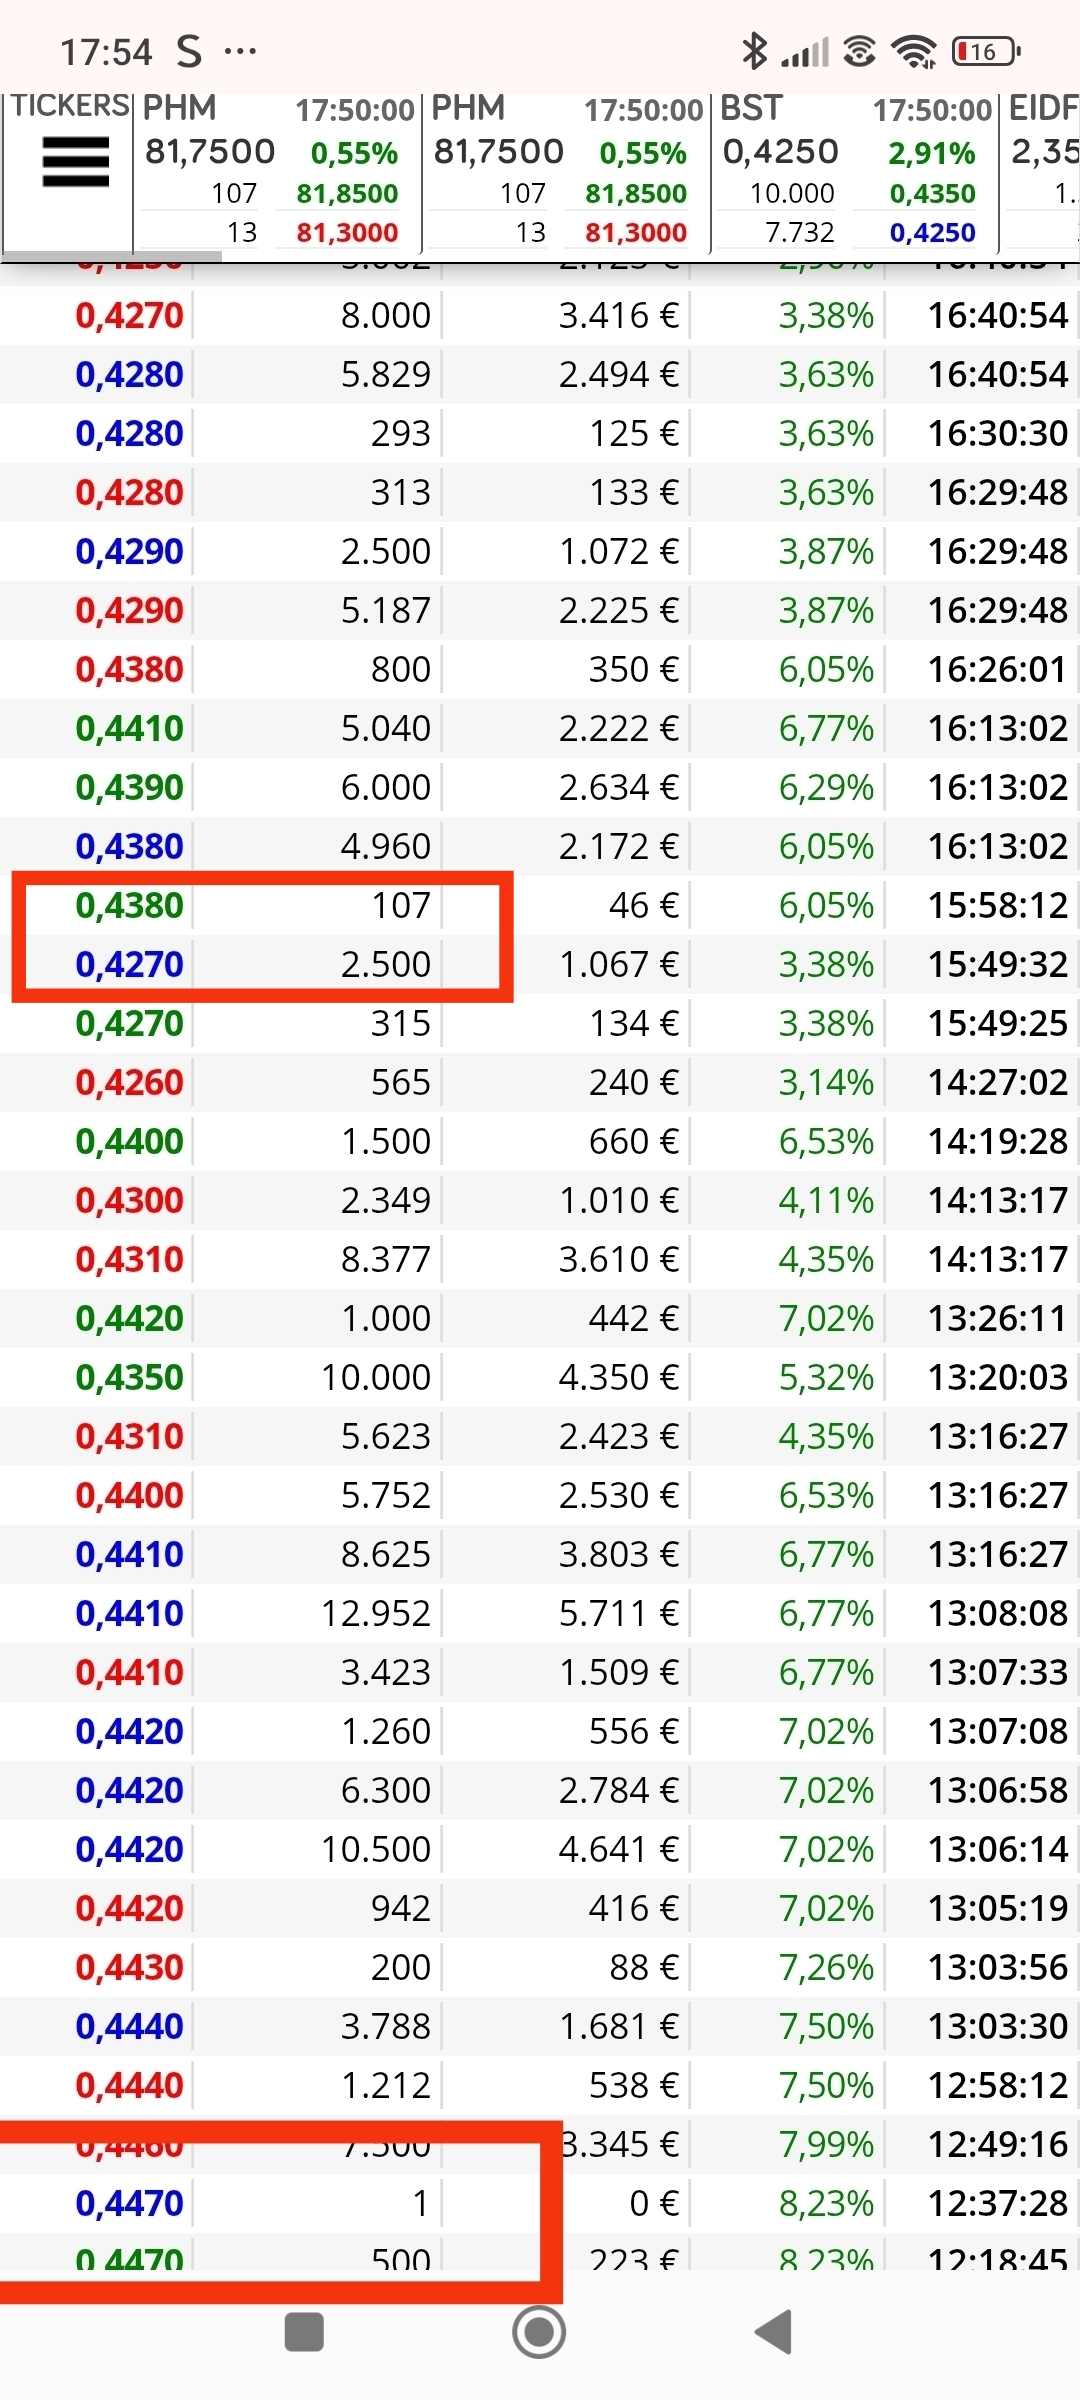
Task: Select the trade at 14:27:02
Action: pyautogui.click(x=540, y=1082)
